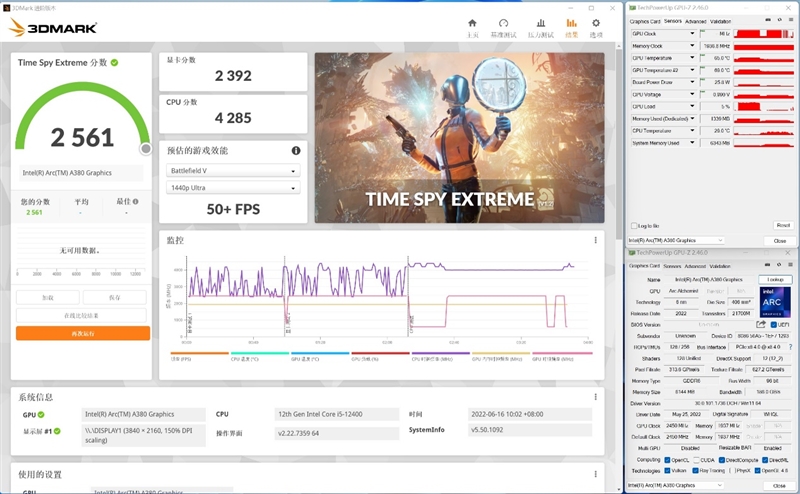The width and height of the screenshot is (800, 494).
Task: Toggle the CUDA computing checkbox
Action: tap(698, 459)
